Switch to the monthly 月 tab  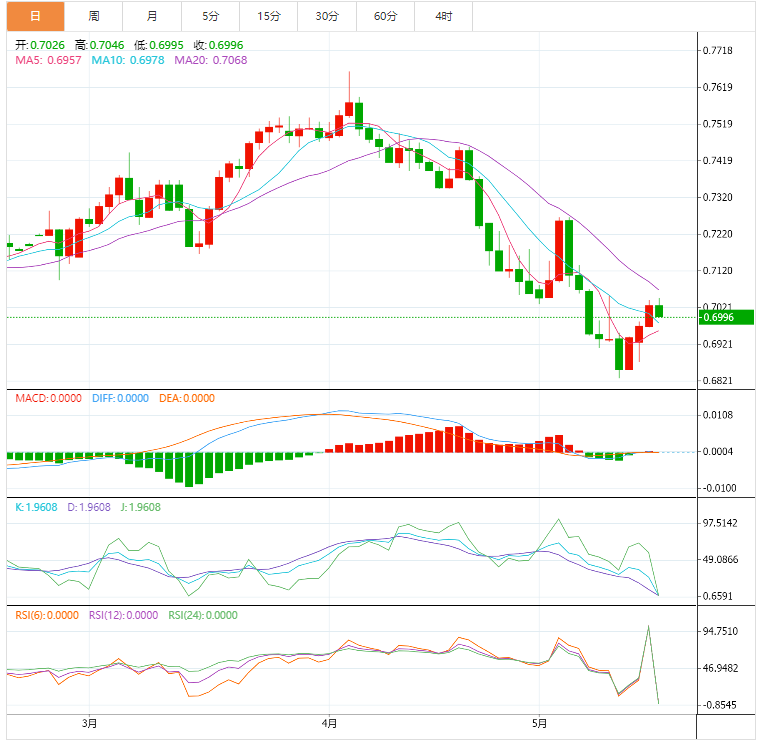(x=152, y=16)
